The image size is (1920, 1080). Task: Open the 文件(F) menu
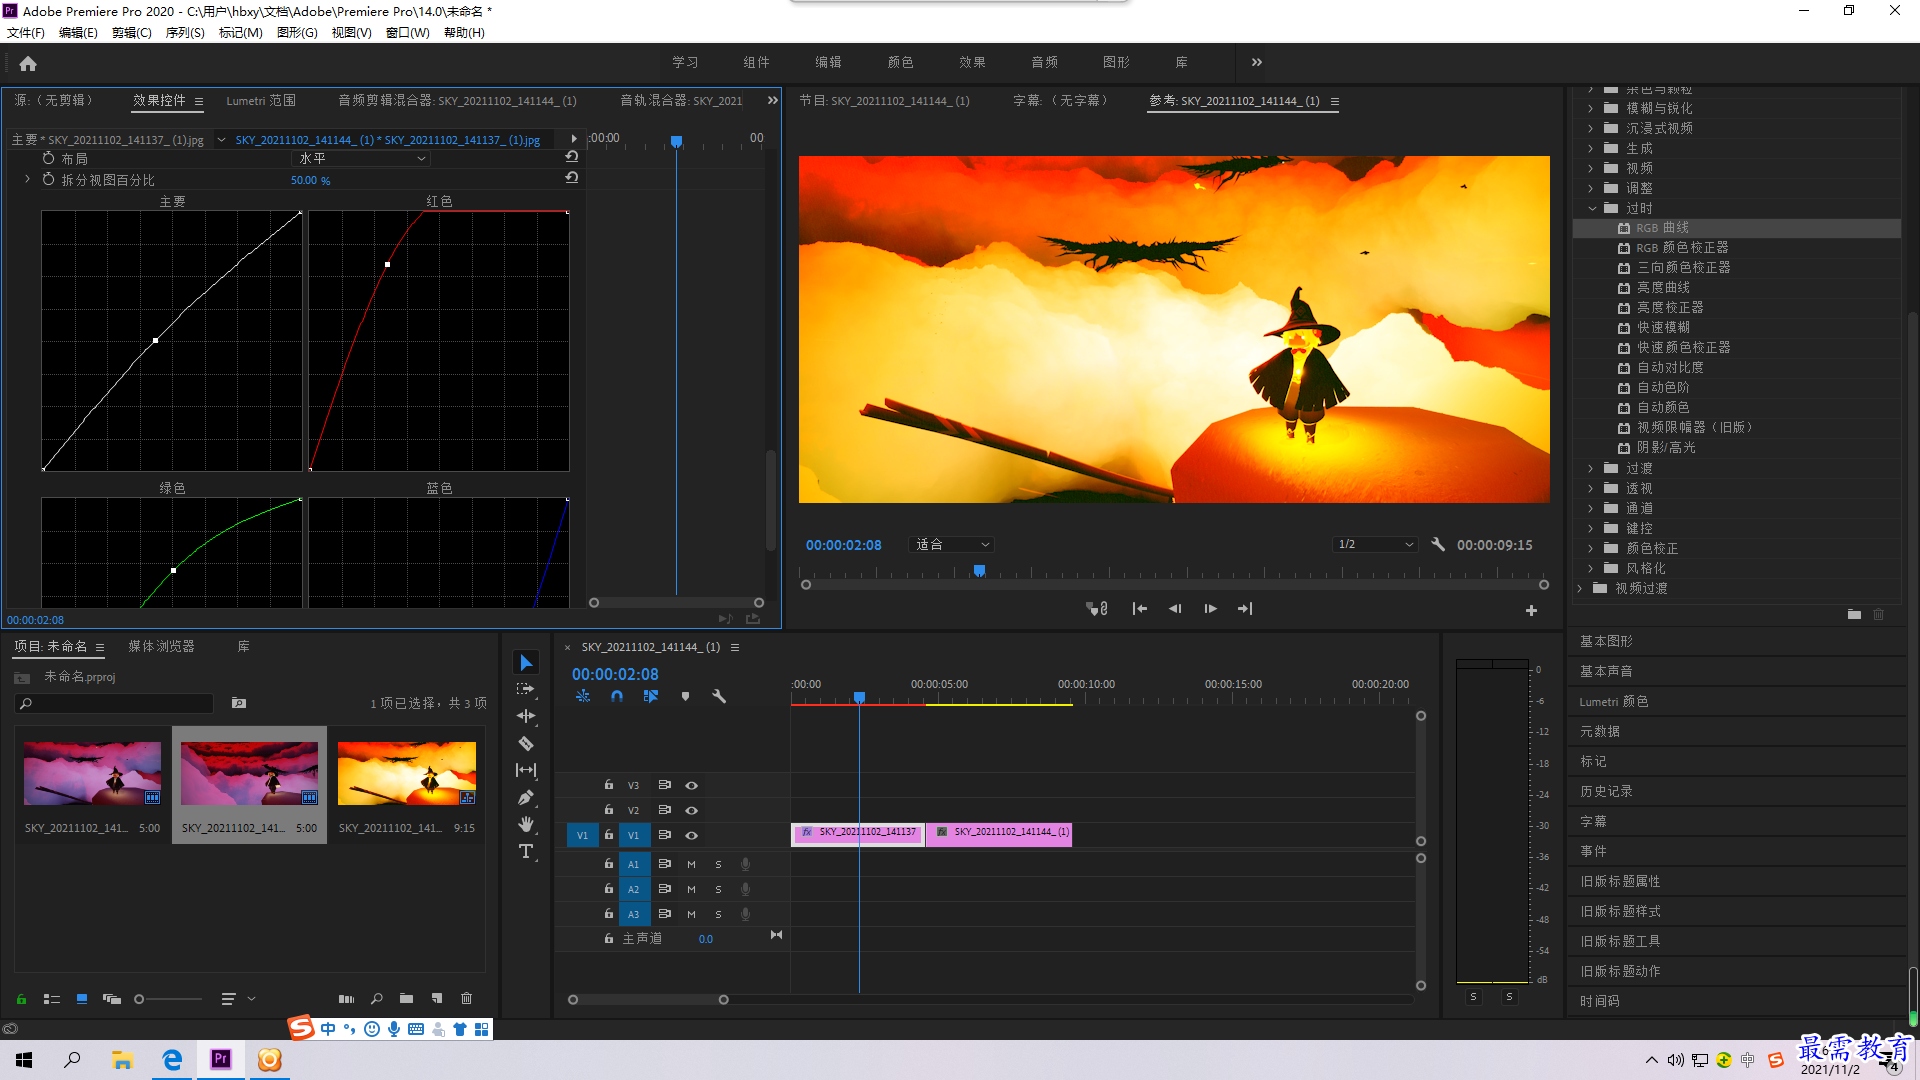coord(26,32)
